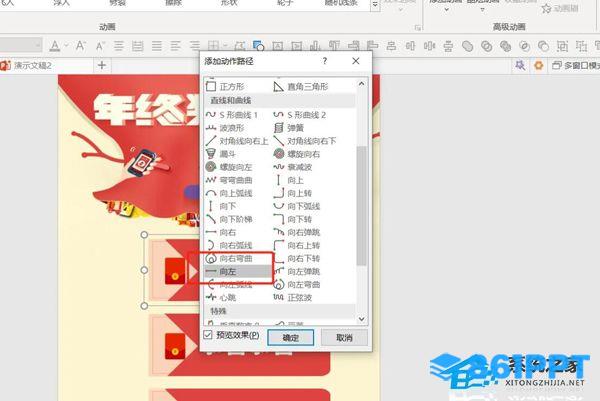600x401 pixels.
Task: Open help with the ? button
Action: [x=324, y=61]
